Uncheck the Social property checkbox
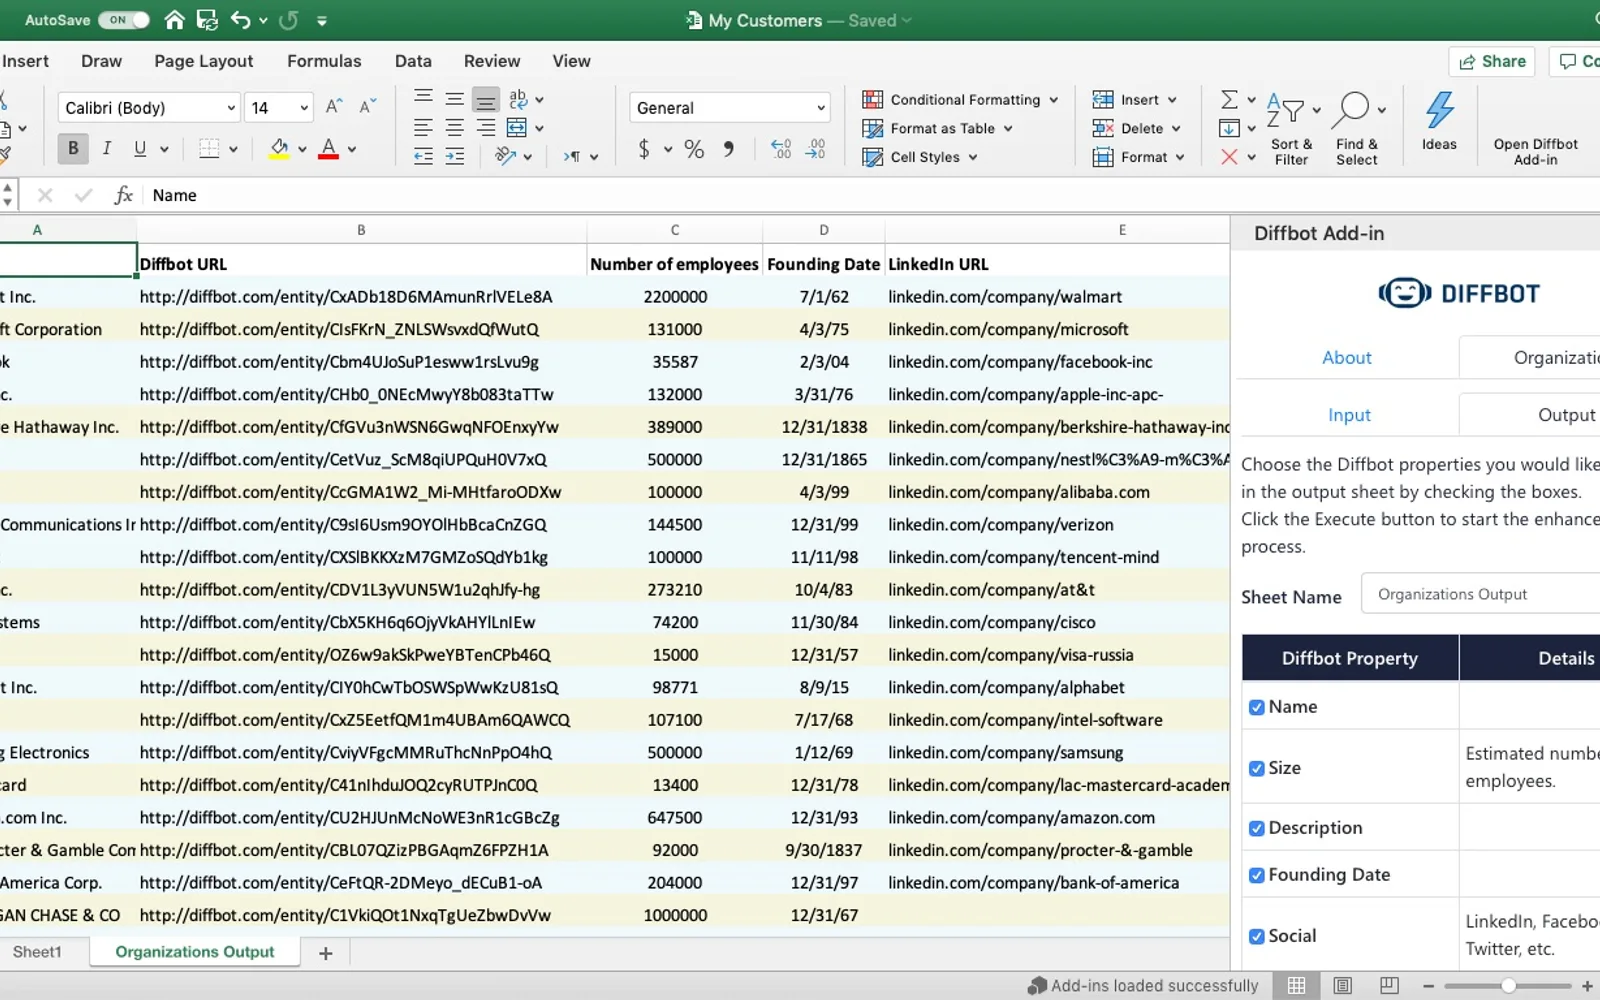The width and height of the screenshot is (1600, 1000). click(x=1257, y=936)
